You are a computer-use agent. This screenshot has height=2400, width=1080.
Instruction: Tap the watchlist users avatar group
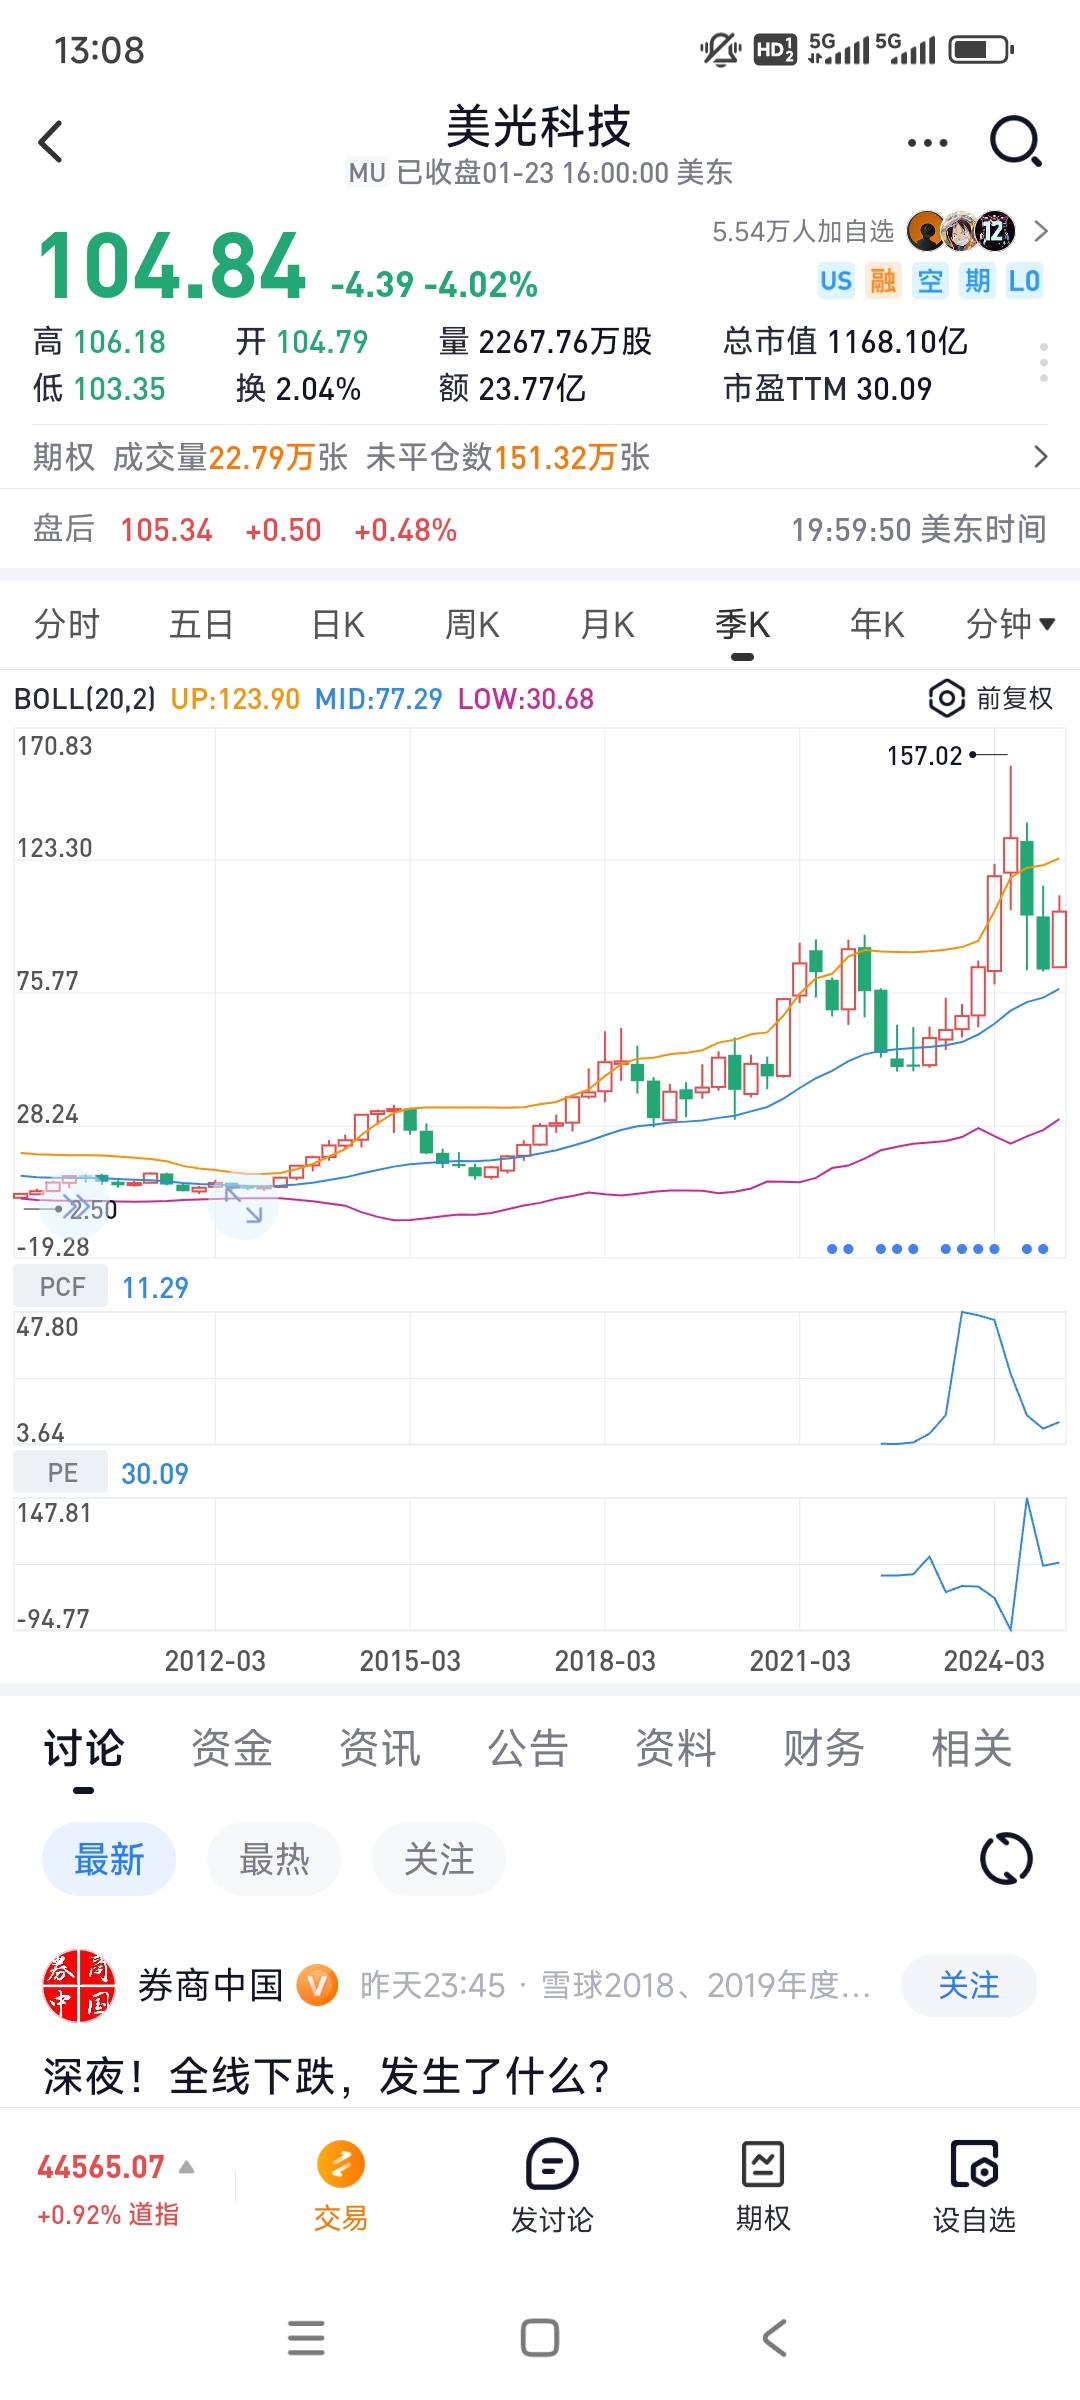(961, 231)
